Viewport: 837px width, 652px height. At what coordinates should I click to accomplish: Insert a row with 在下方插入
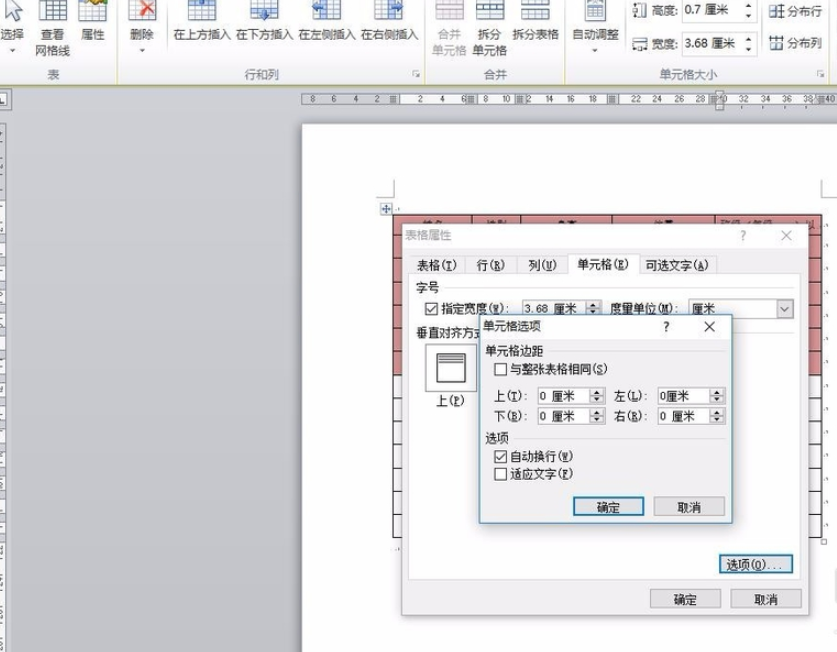tap(264, 21)
